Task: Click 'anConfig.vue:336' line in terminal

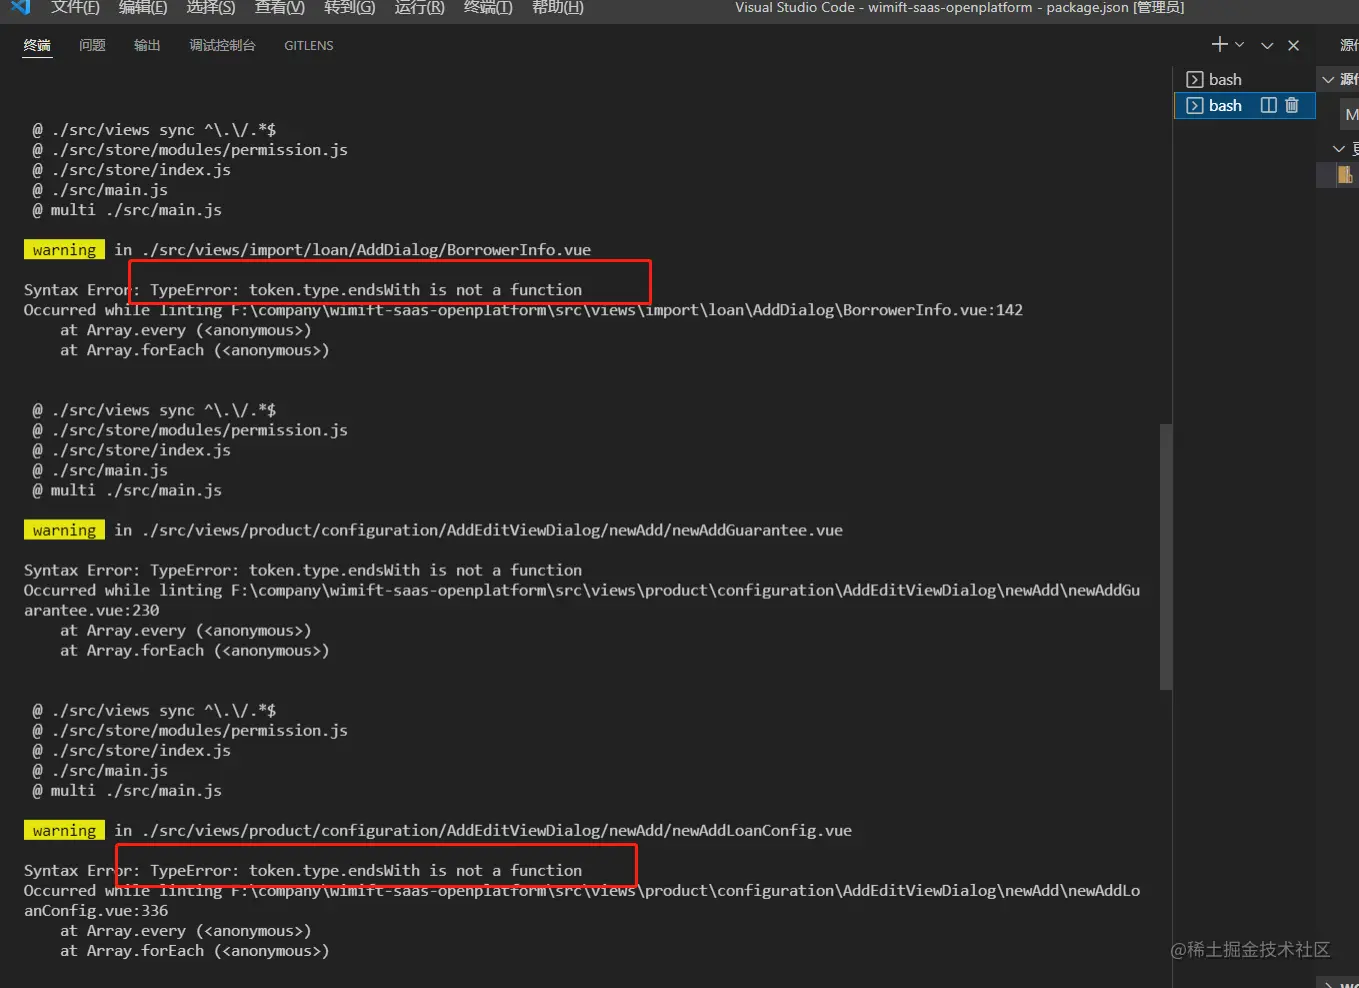Action: click(x=96, y=911)
